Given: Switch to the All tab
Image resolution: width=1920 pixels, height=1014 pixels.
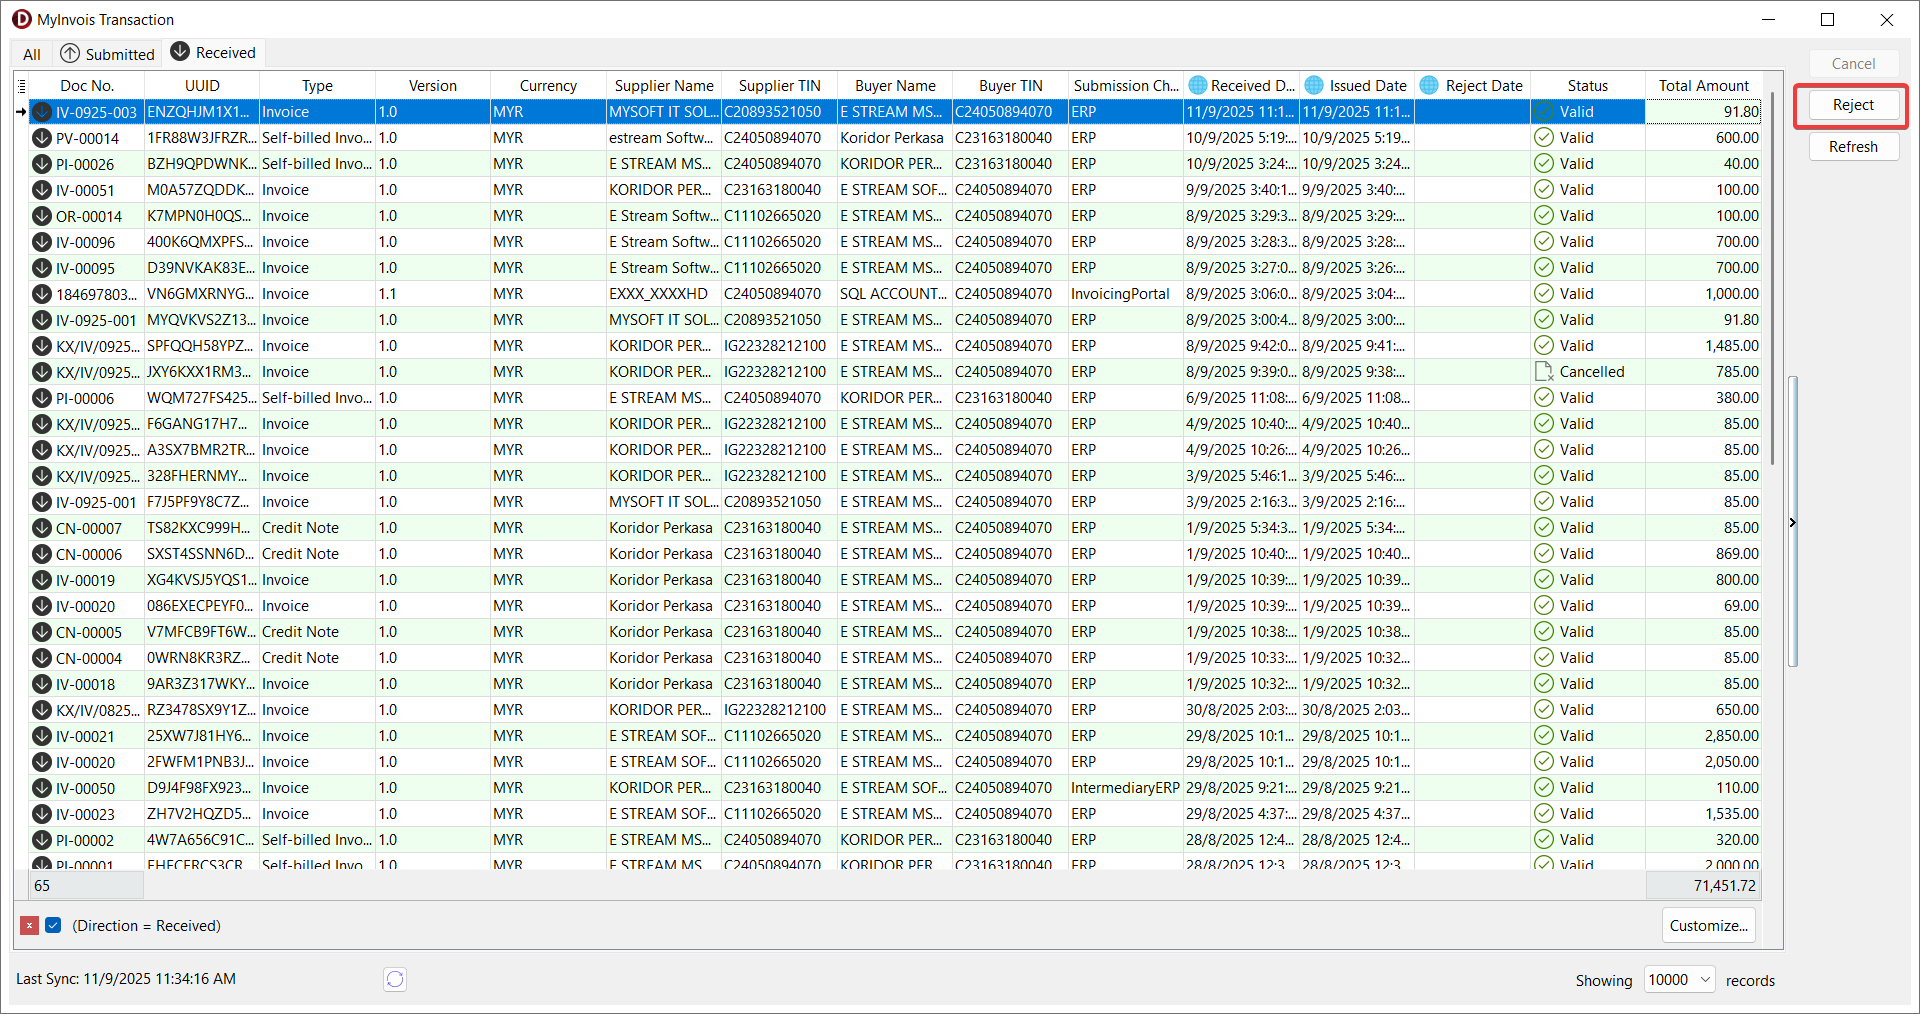Looking at the screenshot, I should [32, 54].
